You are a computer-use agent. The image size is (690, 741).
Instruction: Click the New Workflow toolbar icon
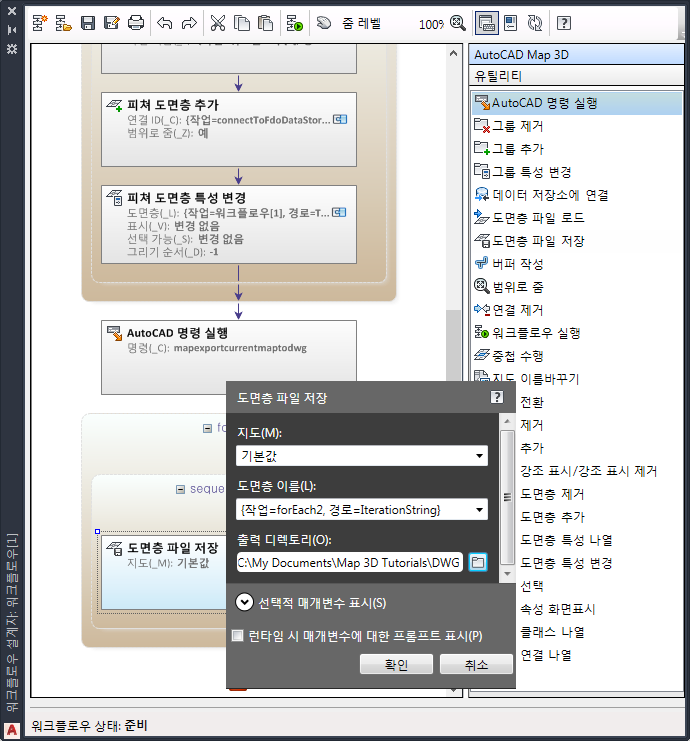40,23
